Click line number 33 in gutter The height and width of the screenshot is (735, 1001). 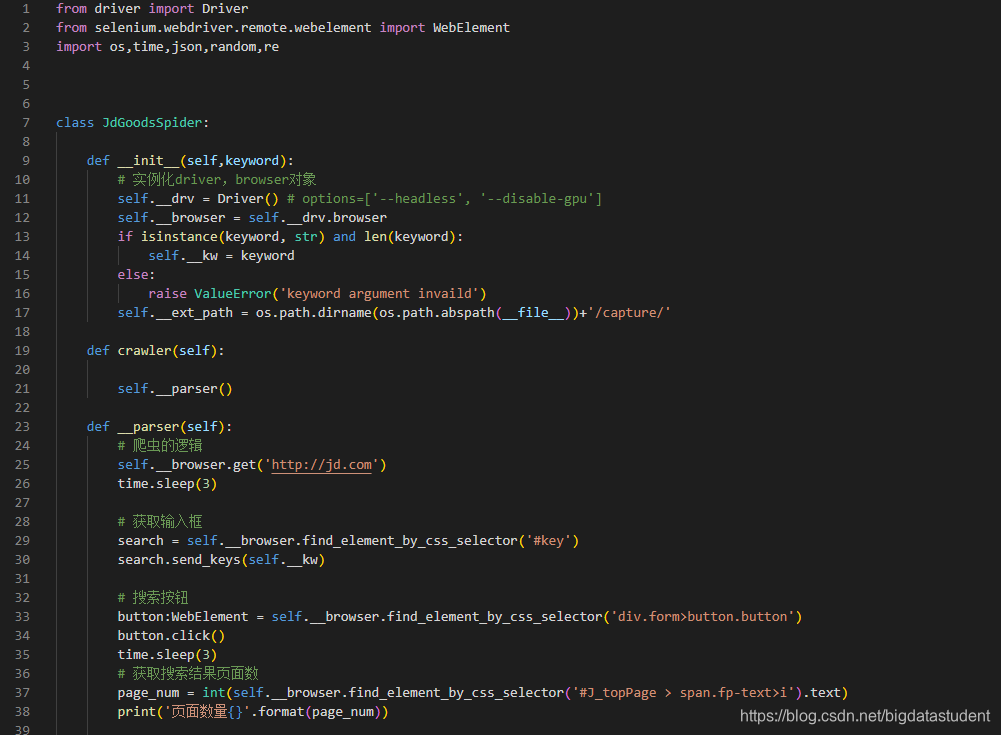[22, 617]
